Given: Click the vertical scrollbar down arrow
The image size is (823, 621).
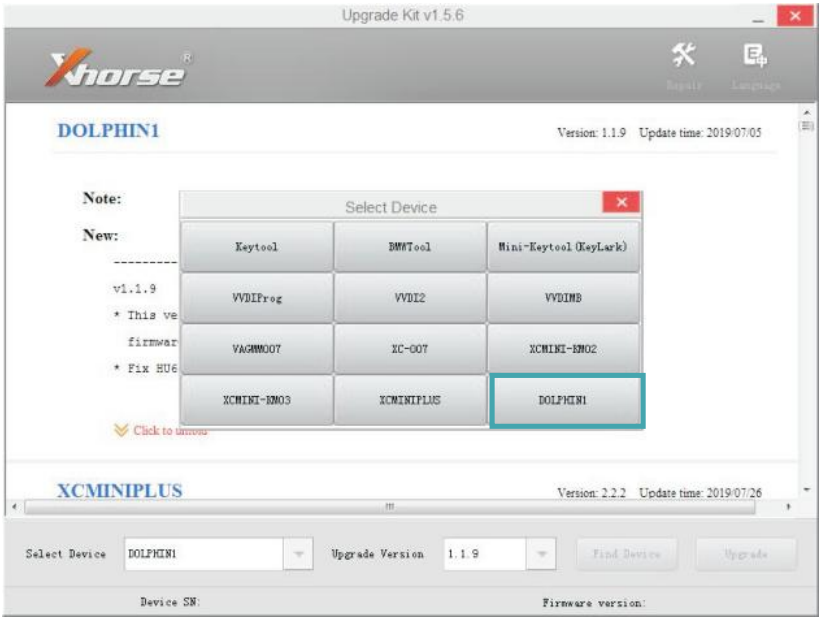Looking at the screenshot, I should coord(807,490).
